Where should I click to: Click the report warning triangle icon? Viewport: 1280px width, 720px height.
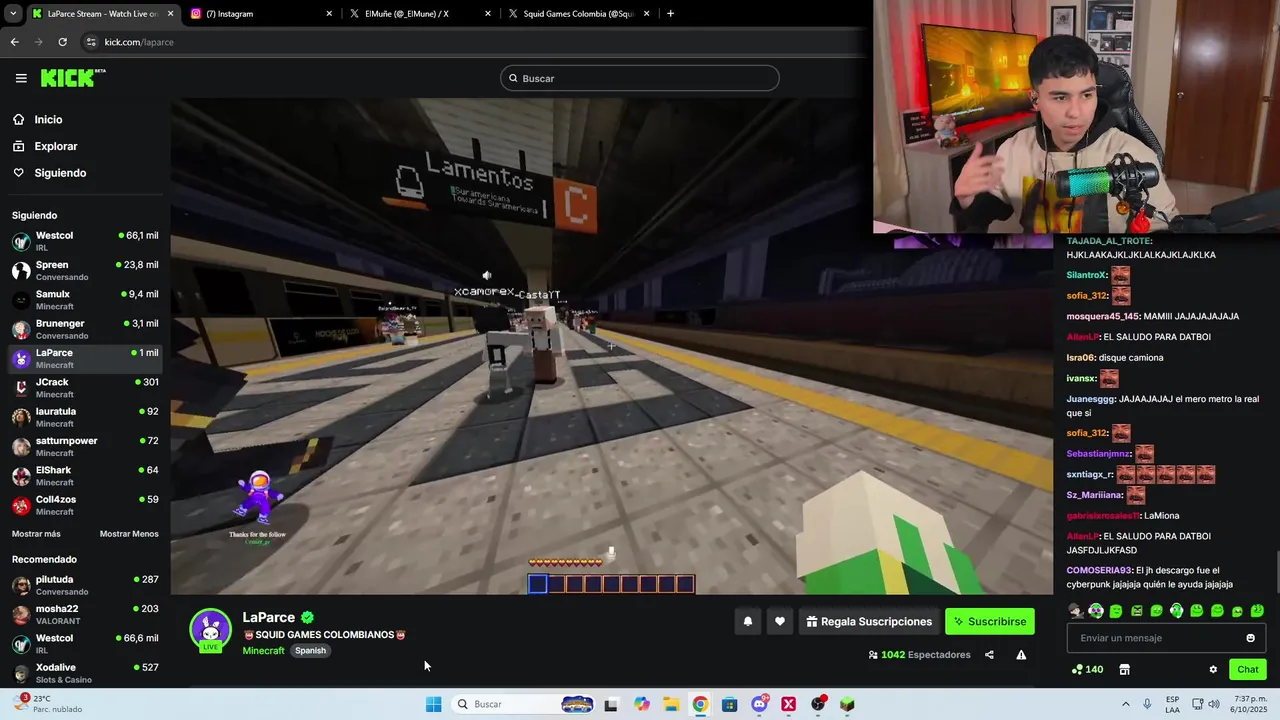pyautogui.click(x=1021, y=655)
